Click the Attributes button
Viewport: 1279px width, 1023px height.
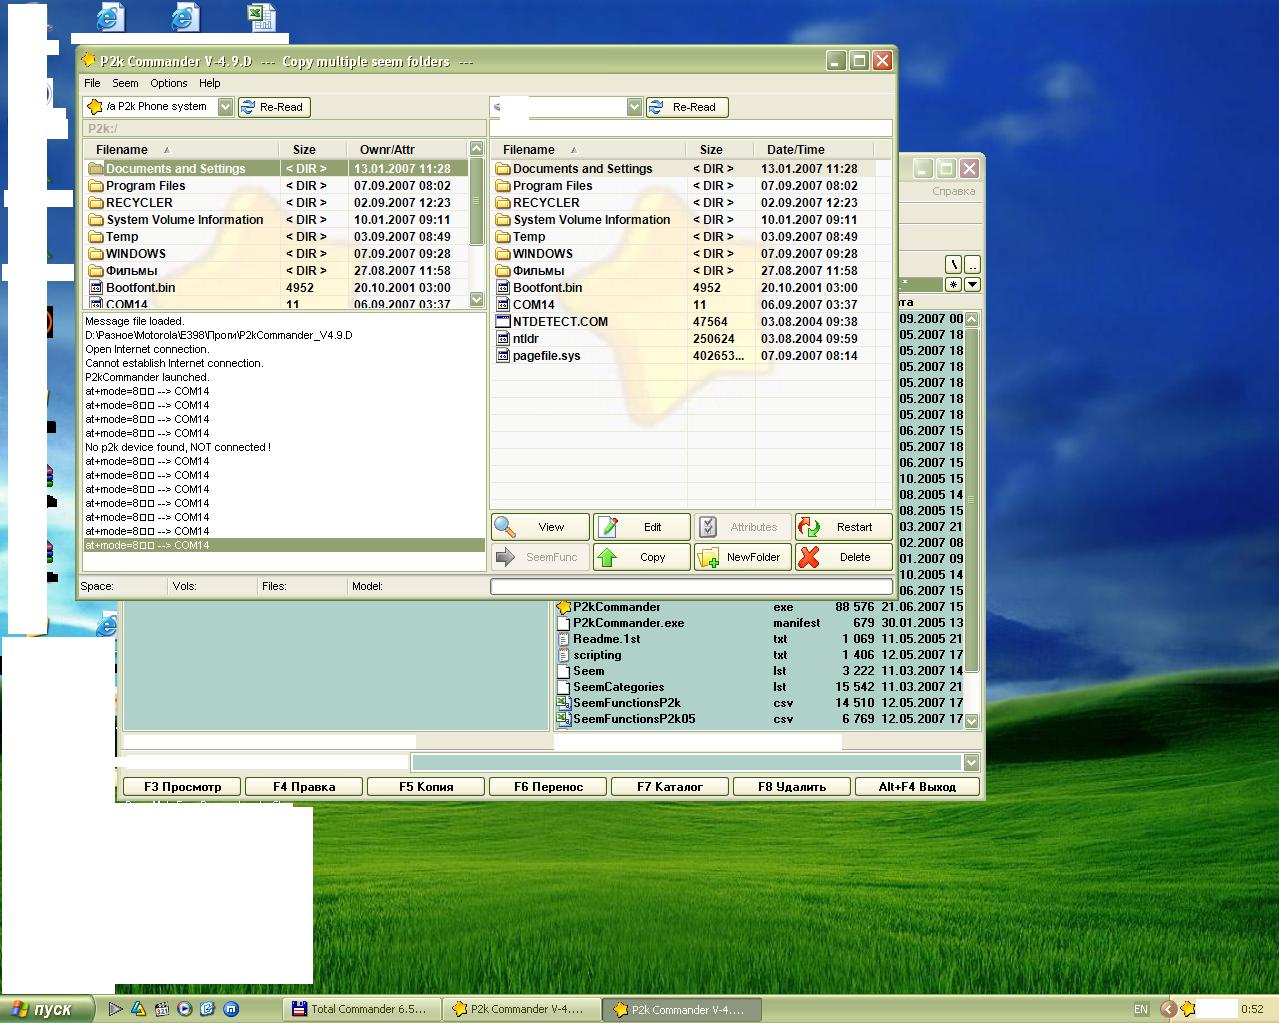pos(742,527)
